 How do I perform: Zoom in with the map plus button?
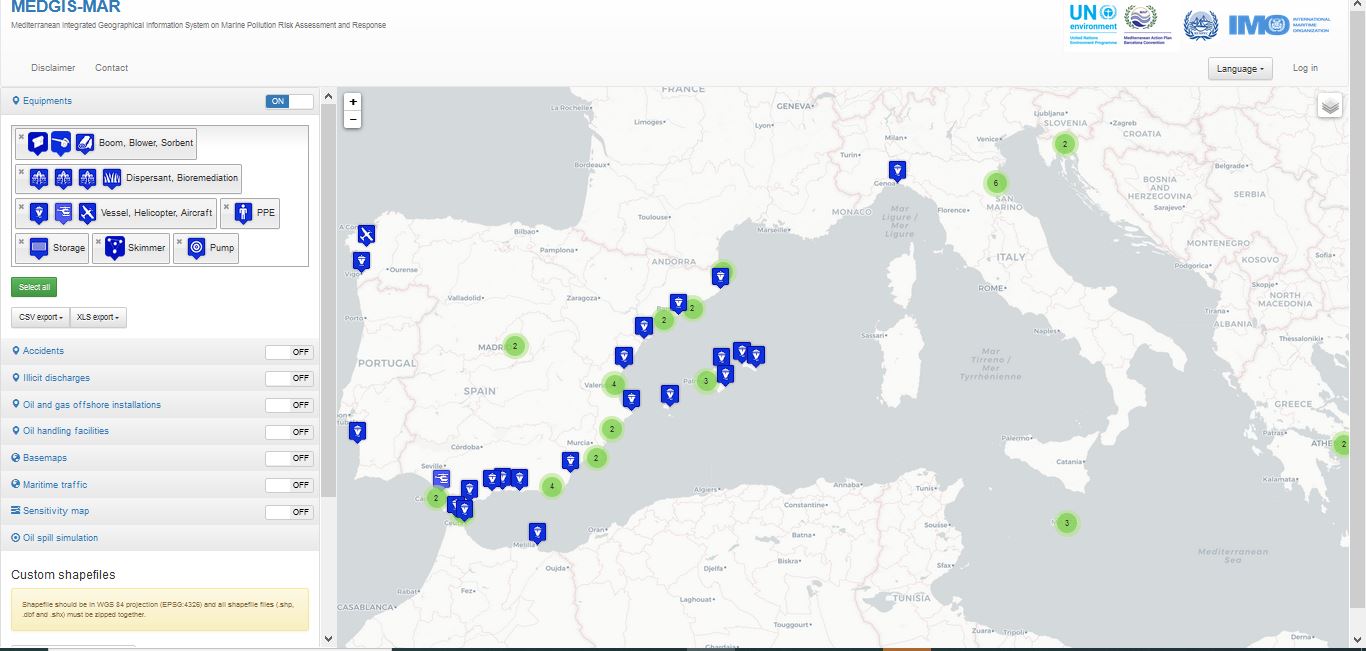click(x=353, y=102)
